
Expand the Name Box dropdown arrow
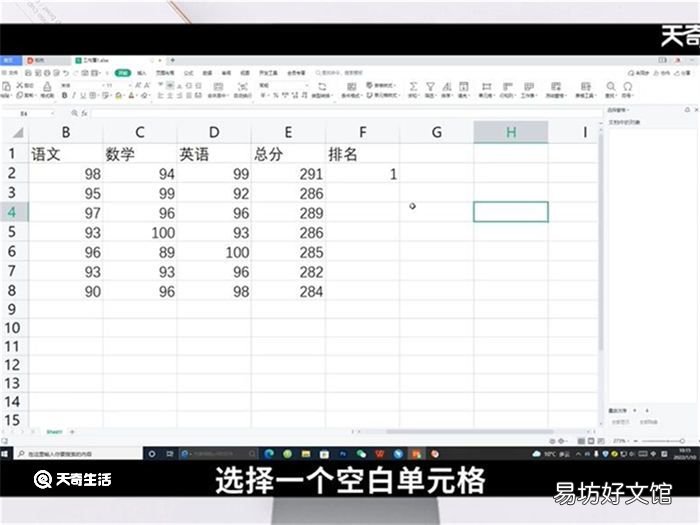click(53, 114)
